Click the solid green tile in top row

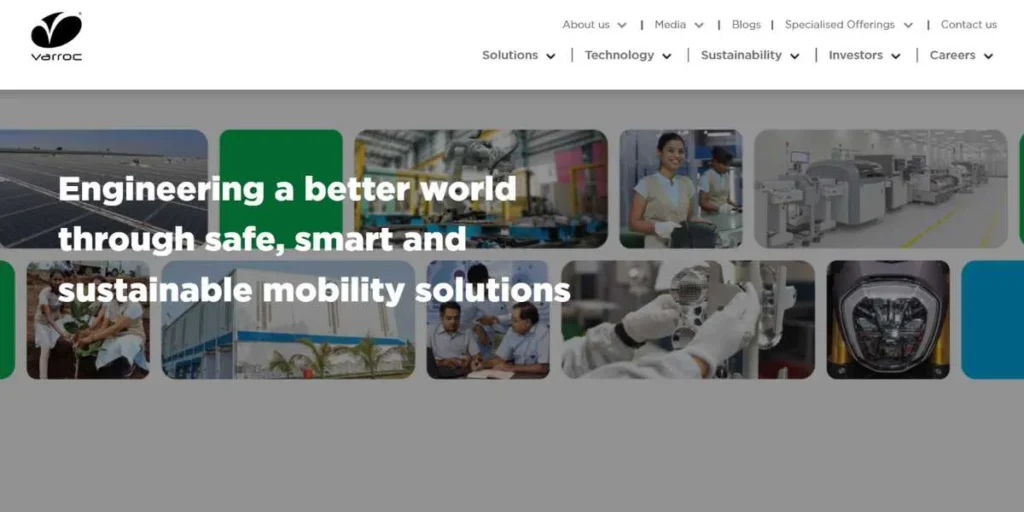281,189
